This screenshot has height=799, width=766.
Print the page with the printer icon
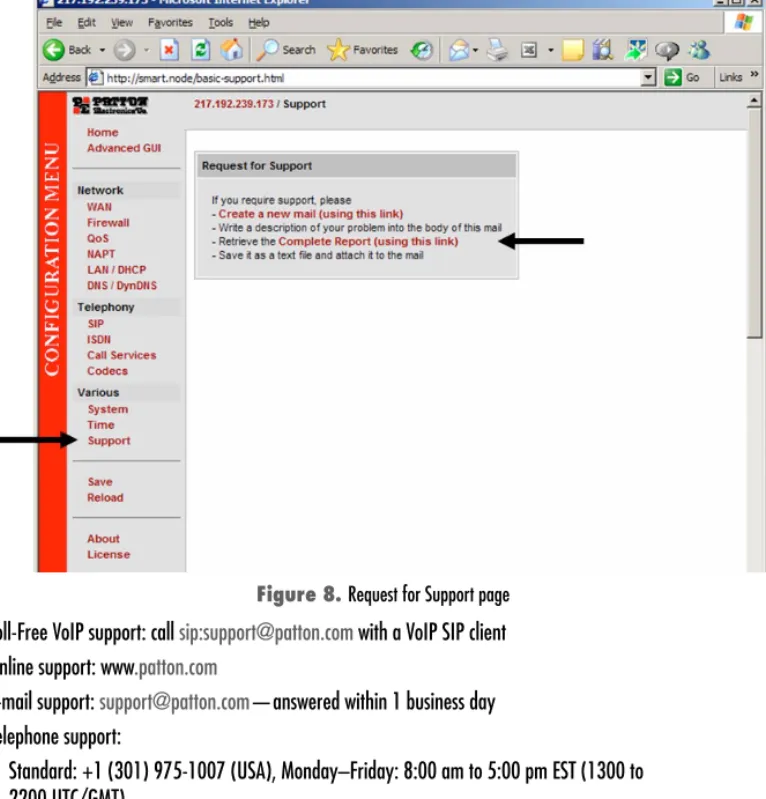(497, 50)
